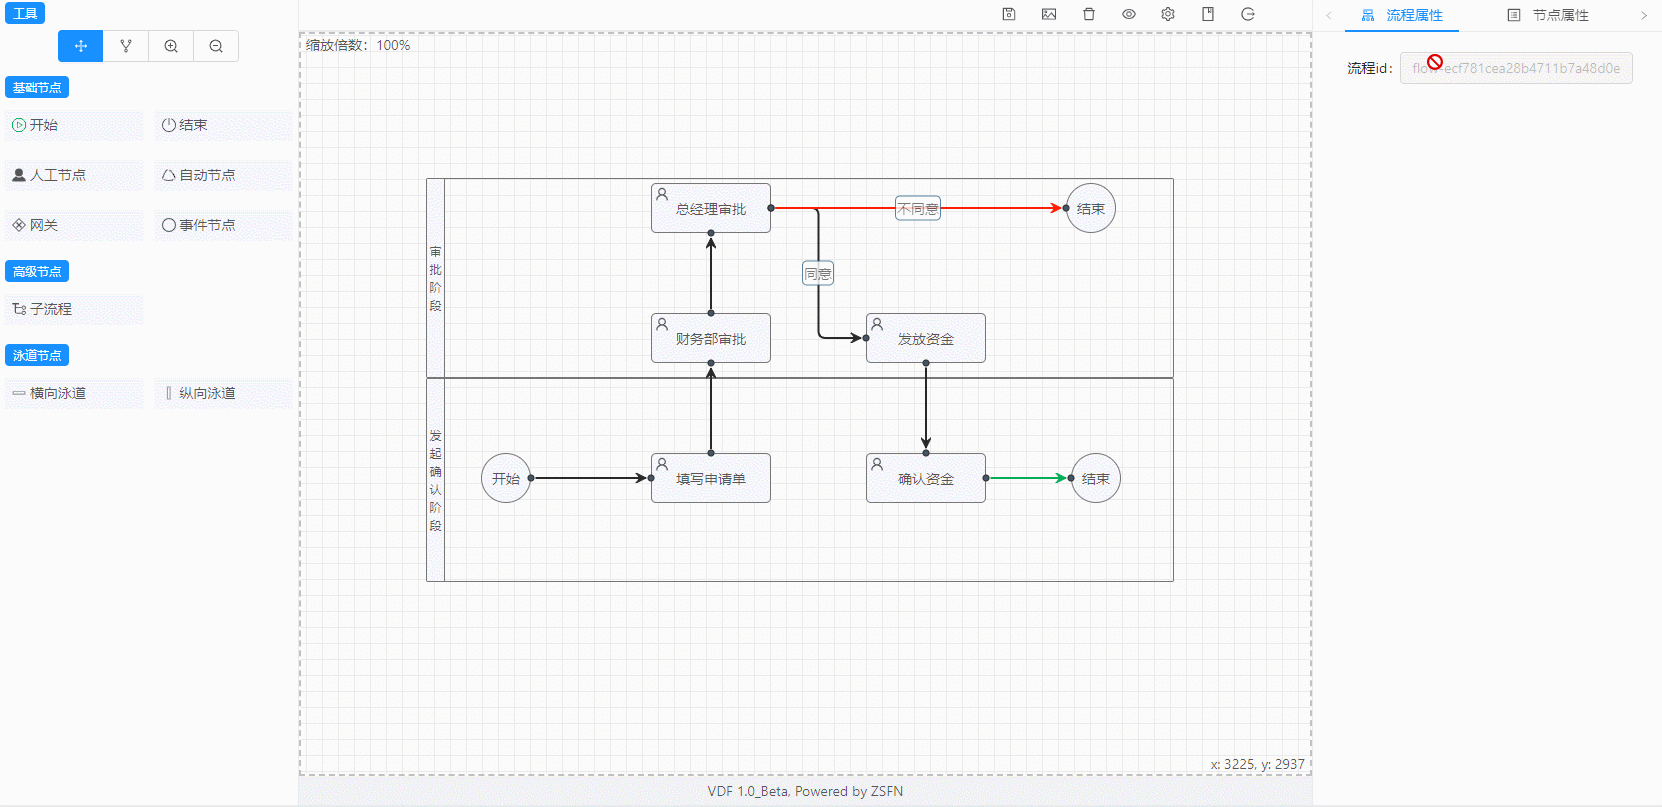1662x807 pixels.
Task: Click the 泳道节点 section label
Action: click(x=37, y=355)
